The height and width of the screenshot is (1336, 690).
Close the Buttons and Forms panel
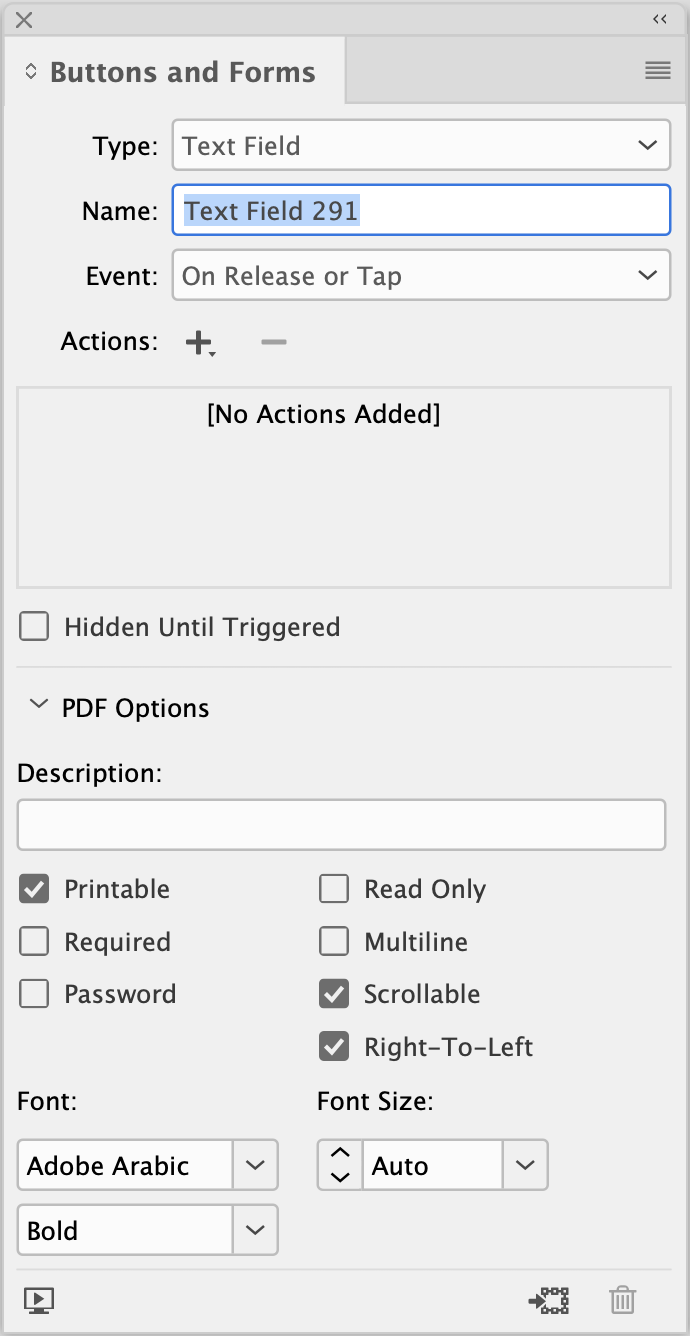coord(24,19)
